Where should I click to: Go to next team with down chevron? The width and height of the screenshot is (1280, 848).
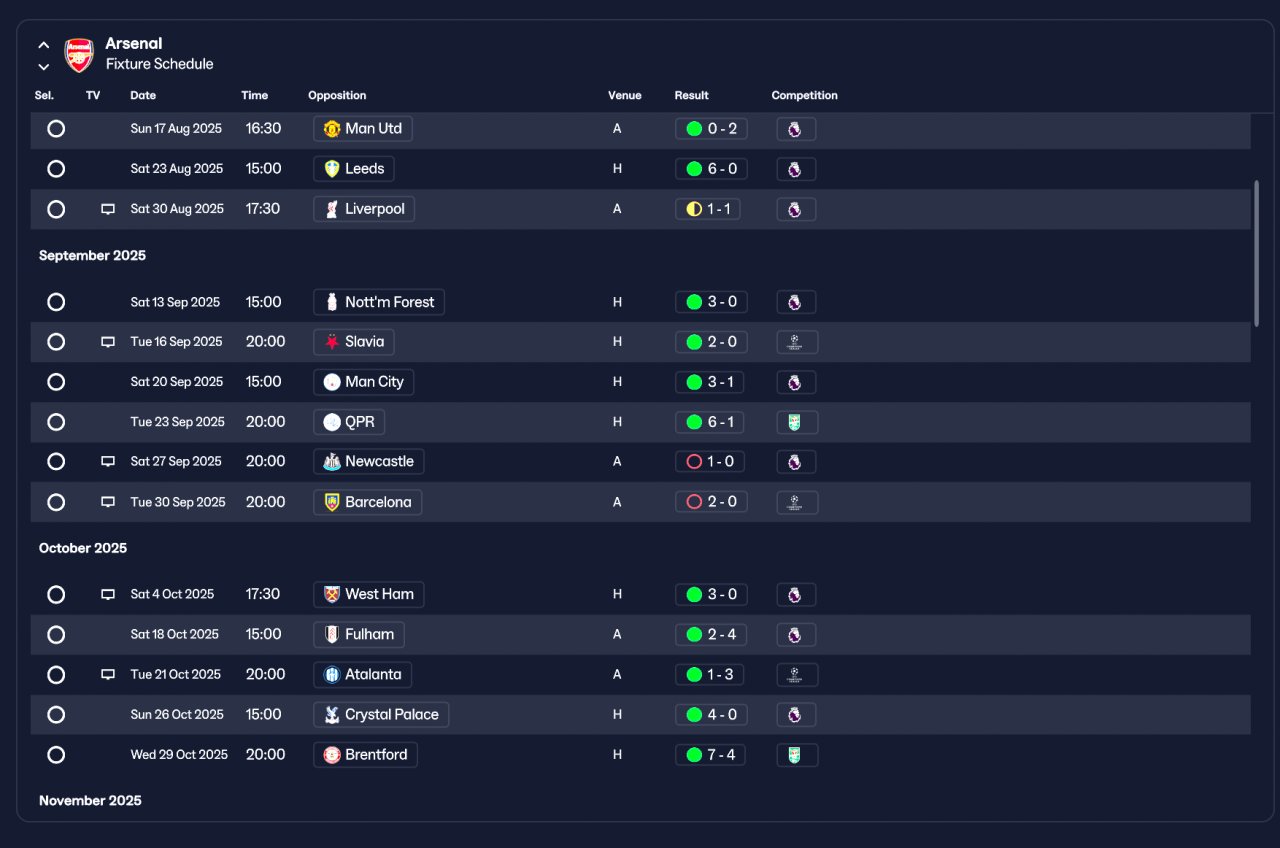44,67
